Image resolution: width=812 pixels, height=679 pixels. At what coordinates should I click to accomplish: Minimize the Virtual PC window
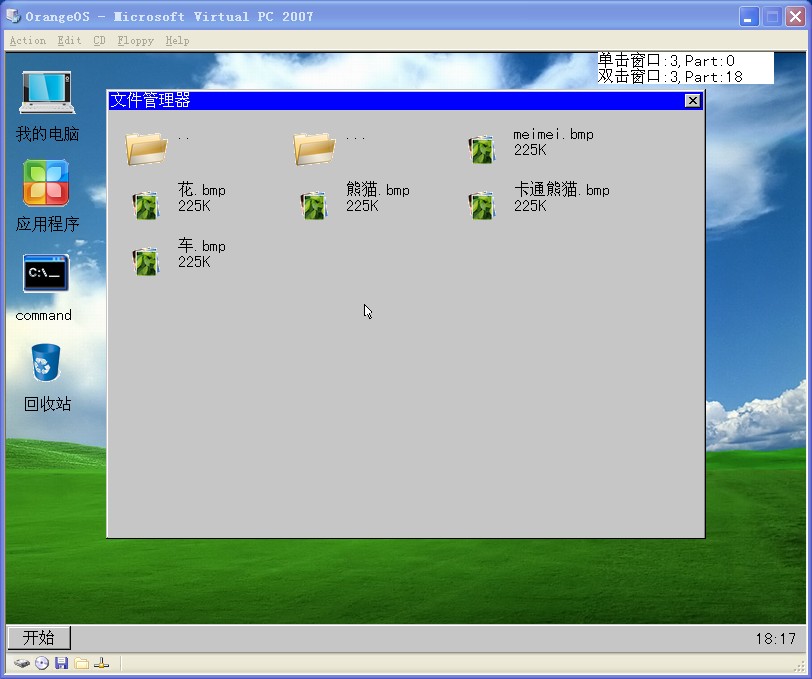(748, 17)
